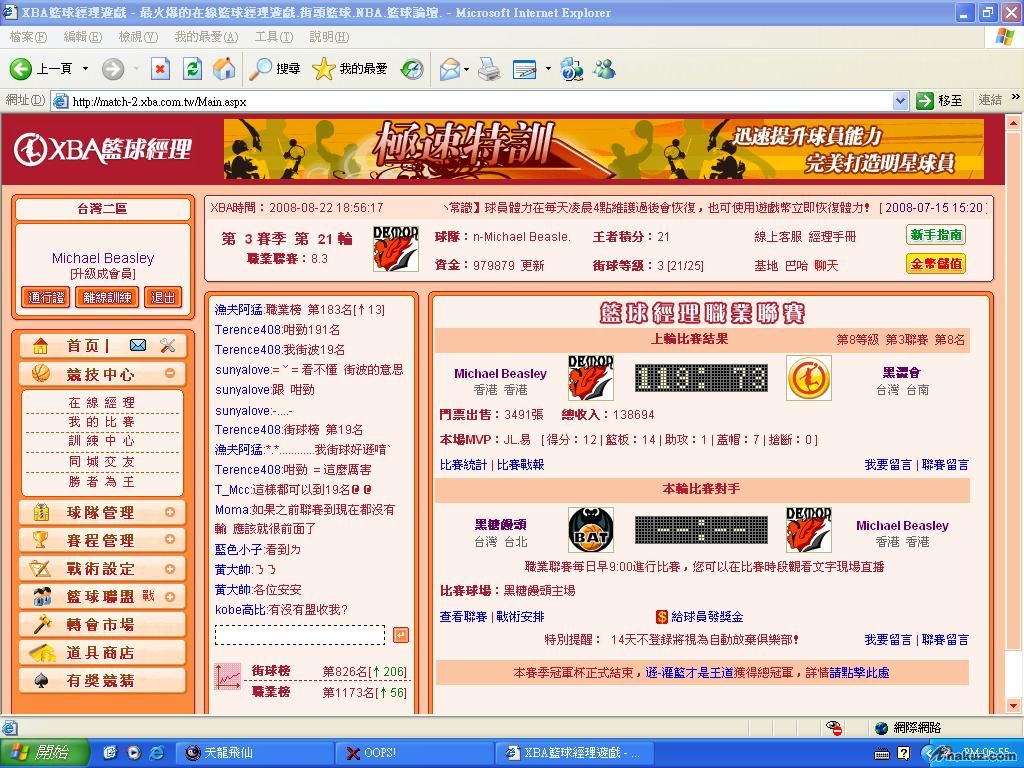The height and width of the screenshot is (768, 1024).
Task: Click the chat message input field
Action: [x=300, y=635]
